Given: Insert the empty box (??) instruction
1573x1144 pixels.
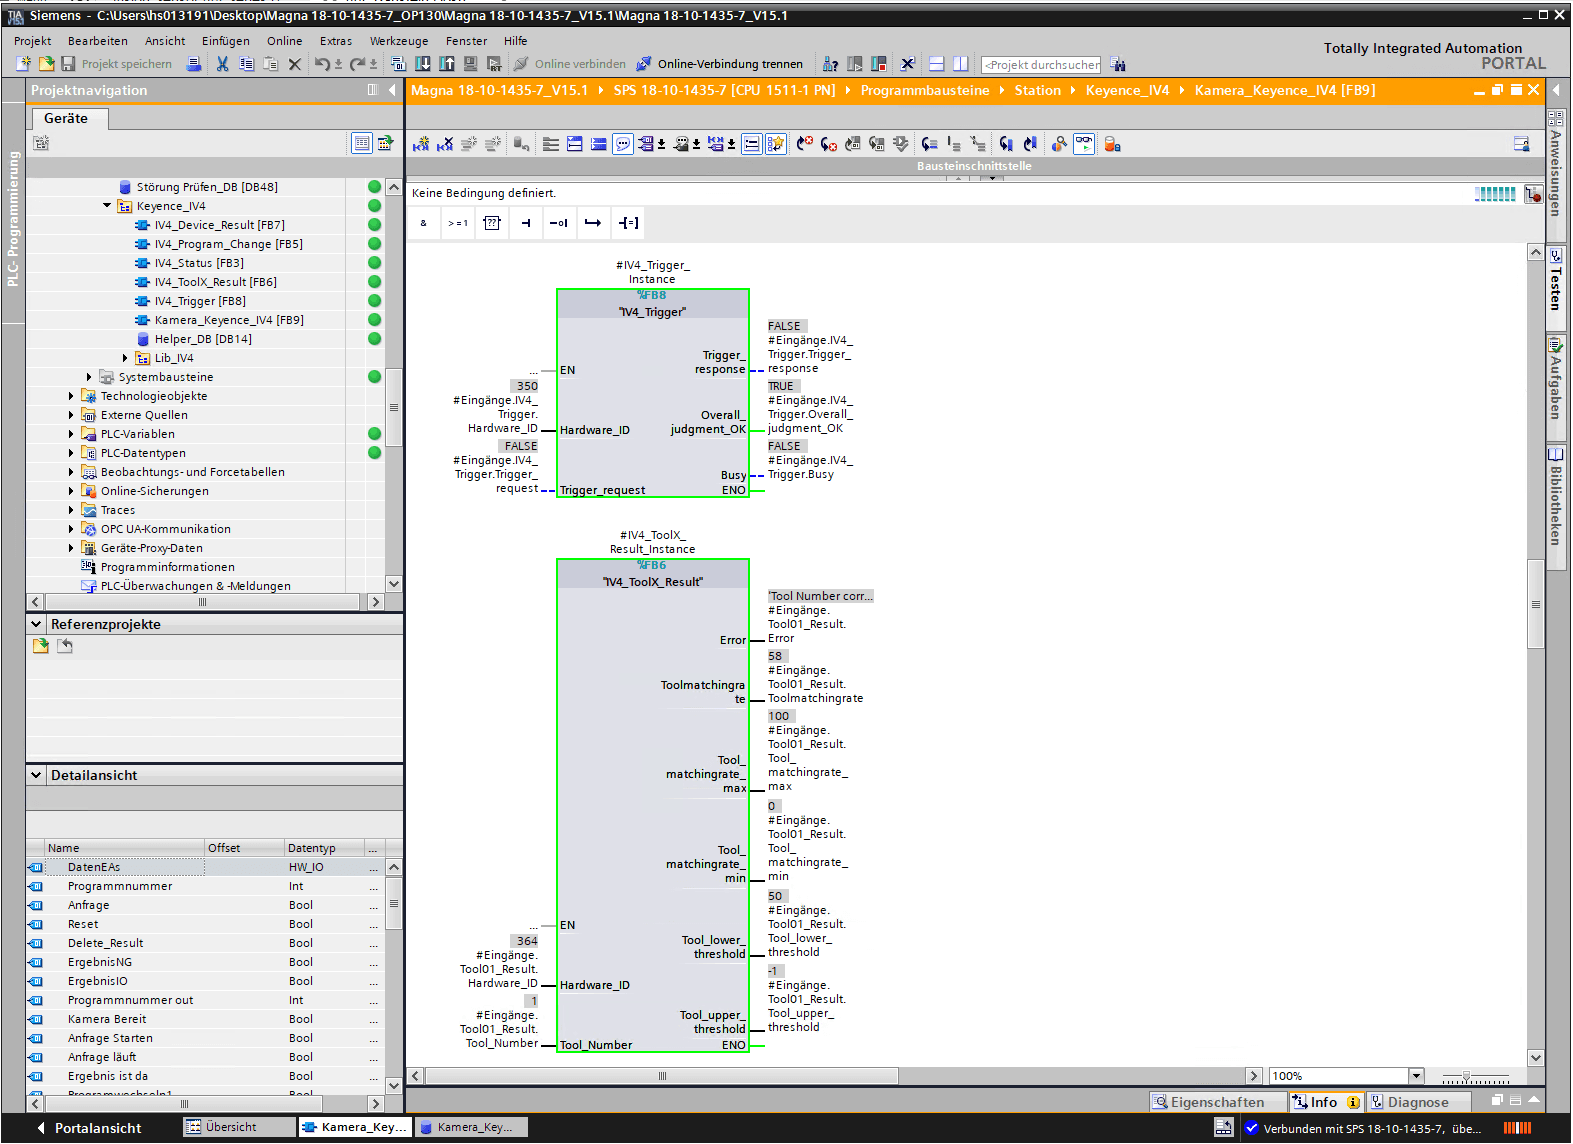Looking at the screenshot, I should (491, 223).
